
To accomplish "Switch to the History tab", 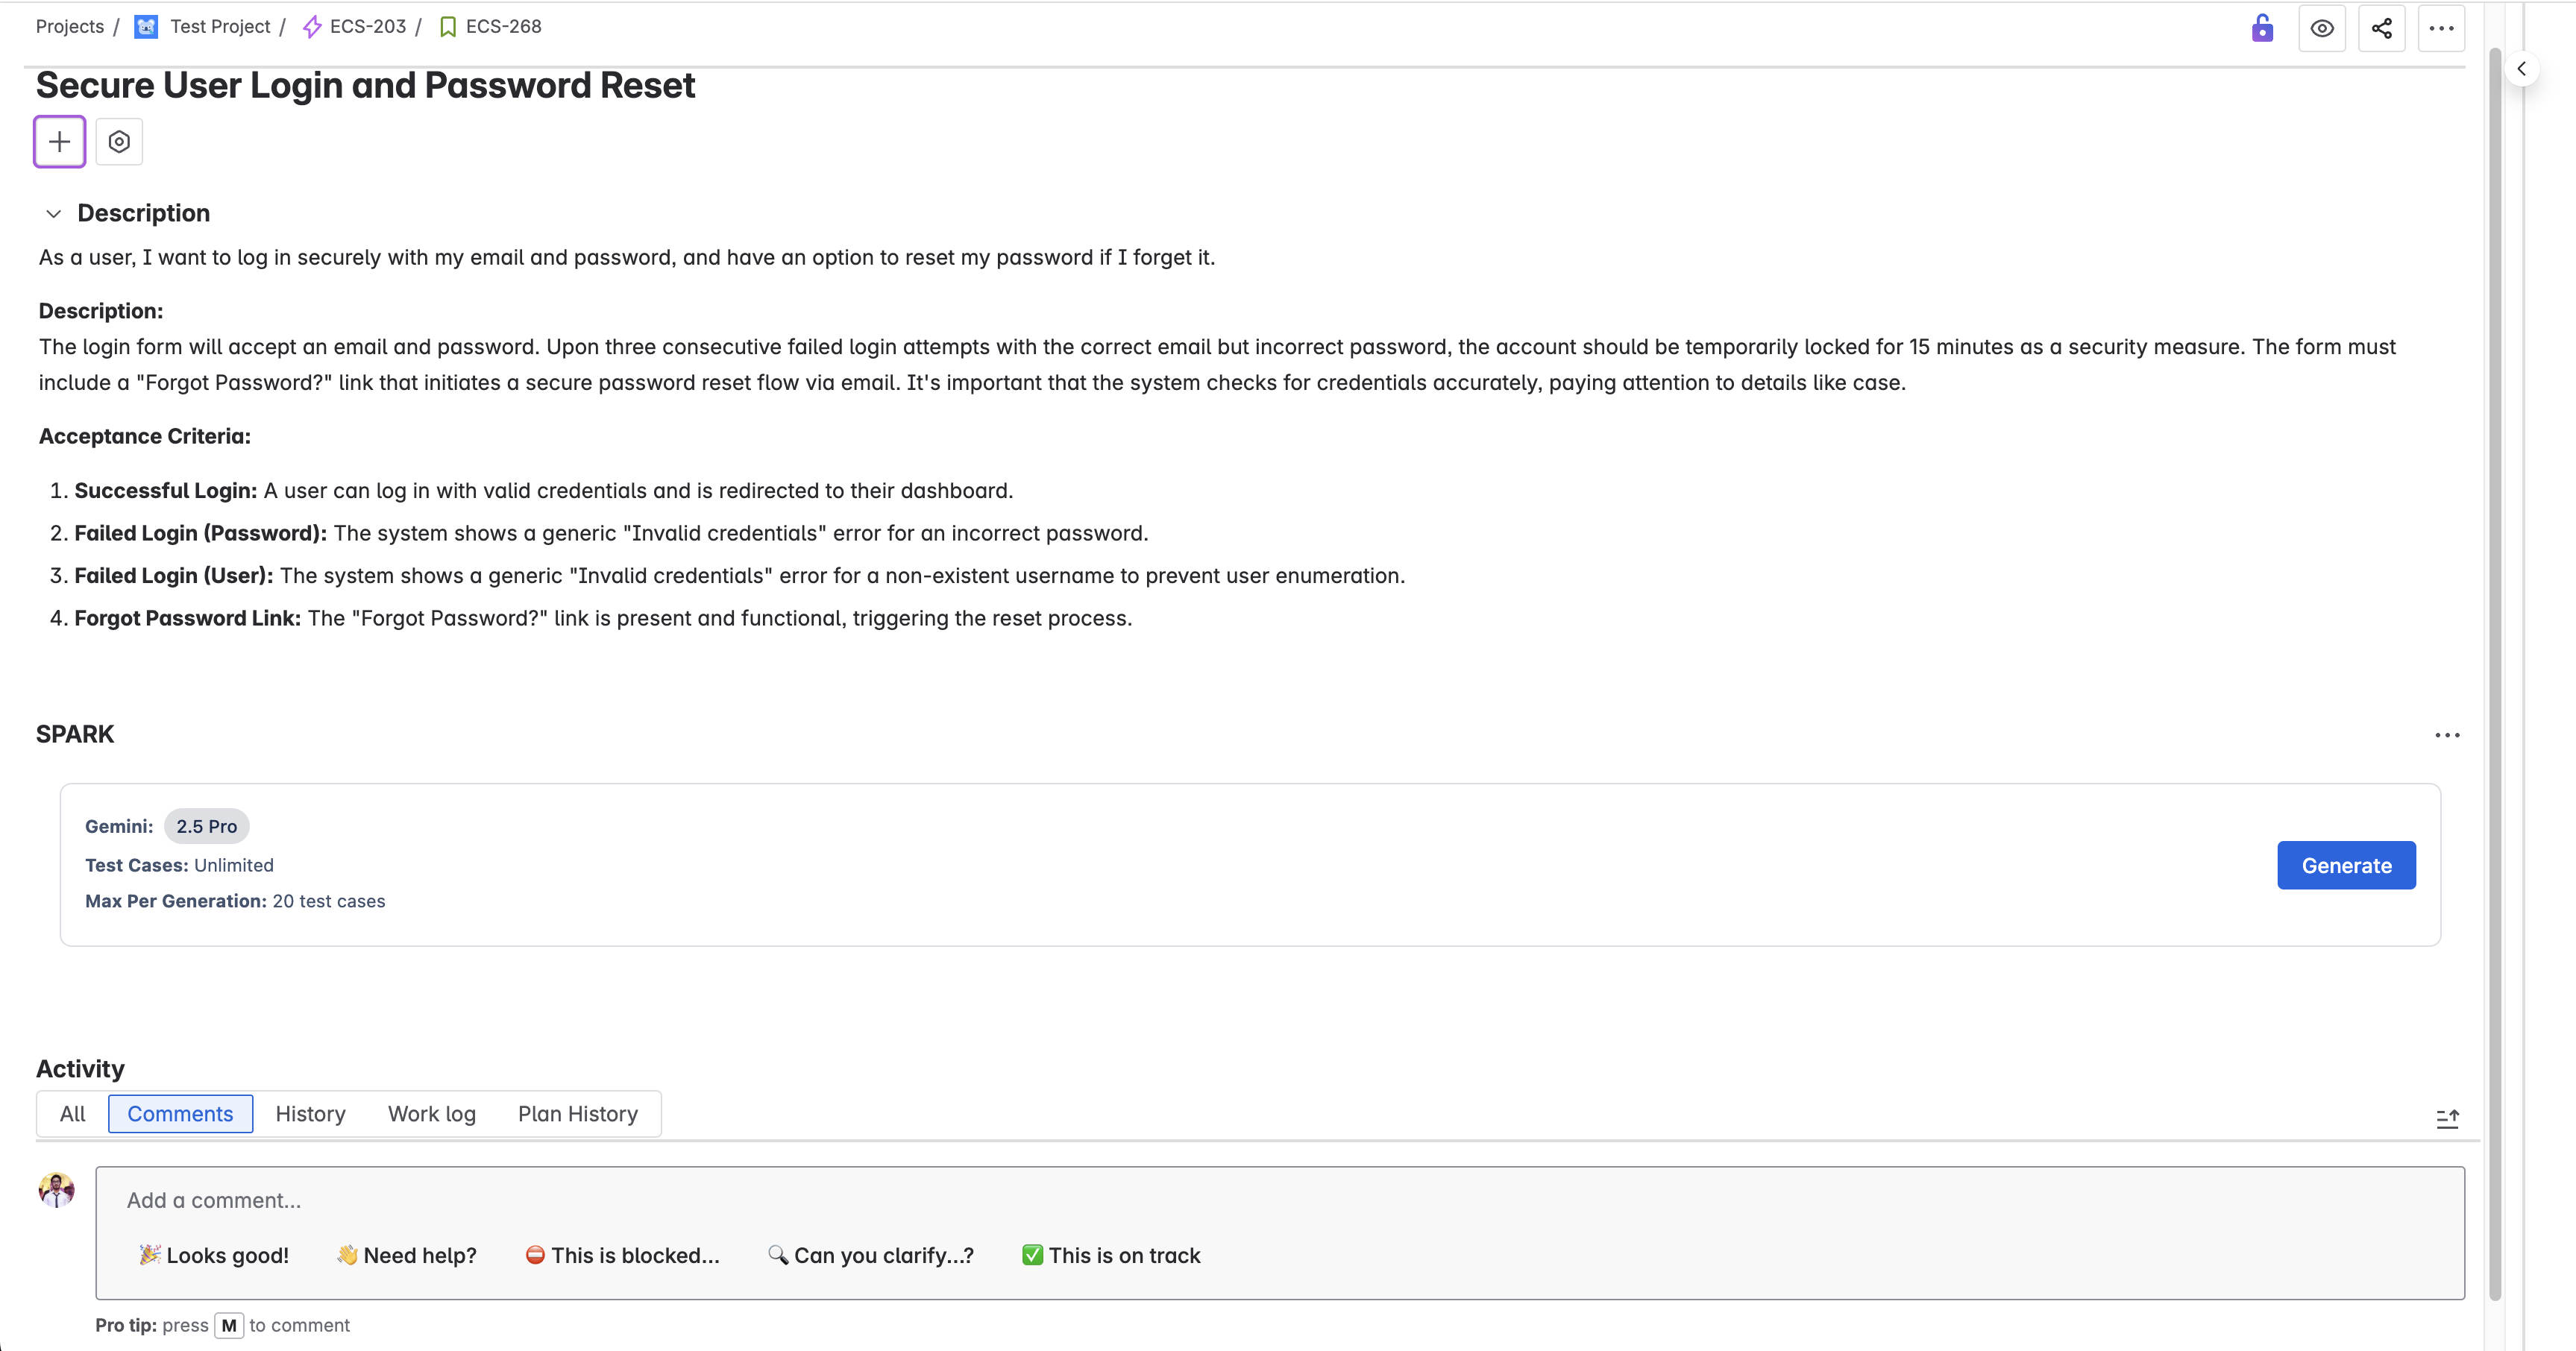I will click(x=310, y=1113).
